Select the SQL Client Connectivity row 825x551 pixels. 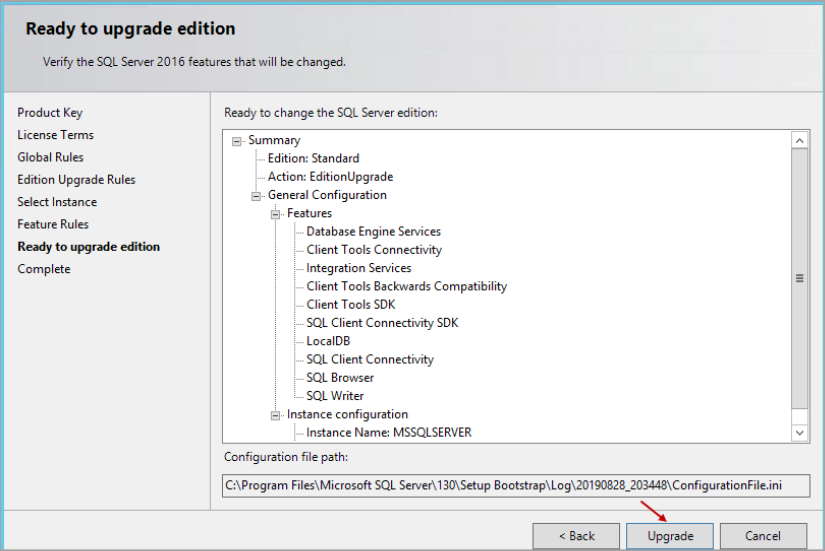pos(370,359)
